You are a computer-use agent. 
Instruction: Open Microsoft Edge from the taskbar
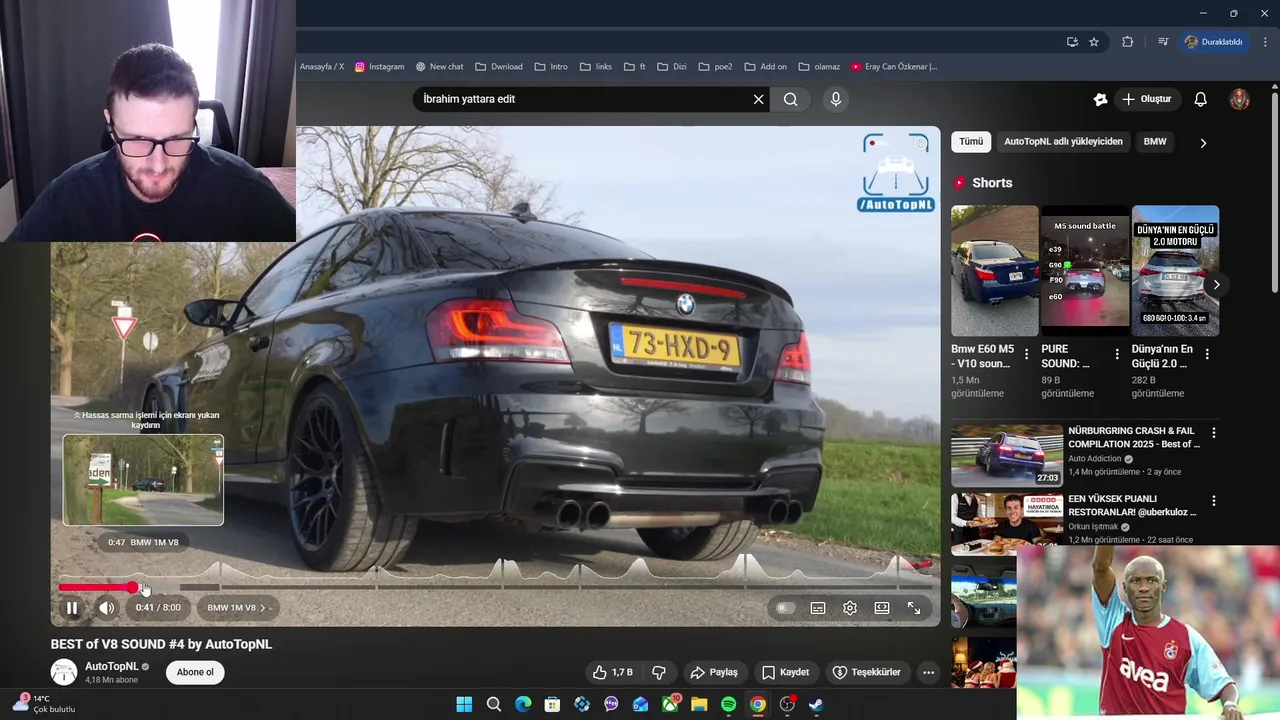tap(523, 704)
